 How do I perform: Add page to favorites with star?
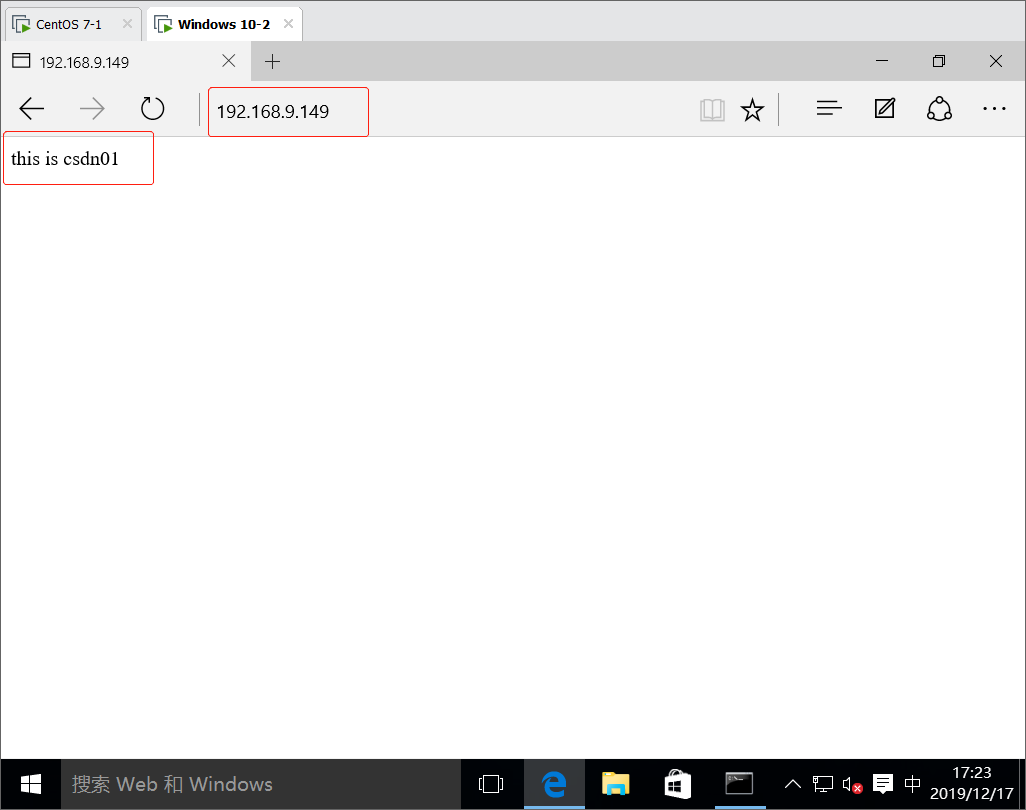coord(752,110)
